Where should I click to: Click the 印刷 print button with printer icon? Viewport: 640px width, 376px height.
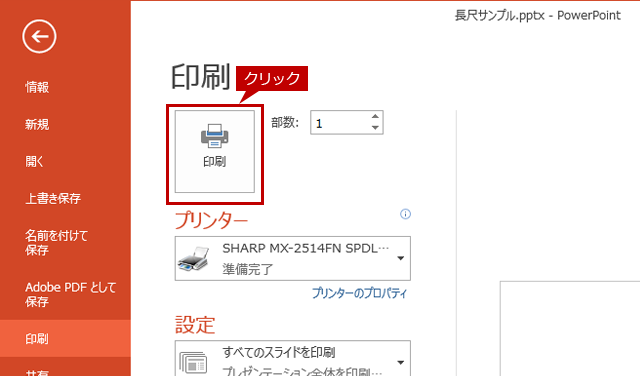coord(215,151)
